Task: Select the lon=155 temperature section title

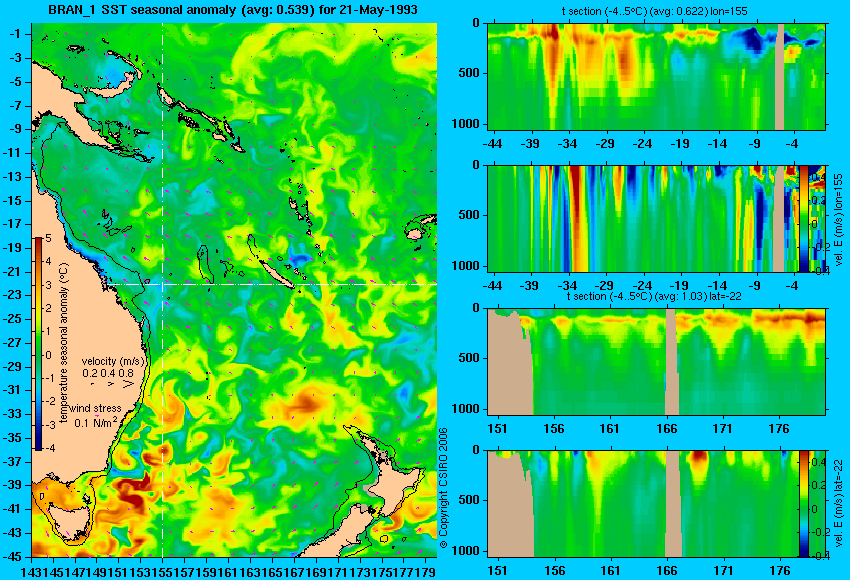Action: [655, 11]
